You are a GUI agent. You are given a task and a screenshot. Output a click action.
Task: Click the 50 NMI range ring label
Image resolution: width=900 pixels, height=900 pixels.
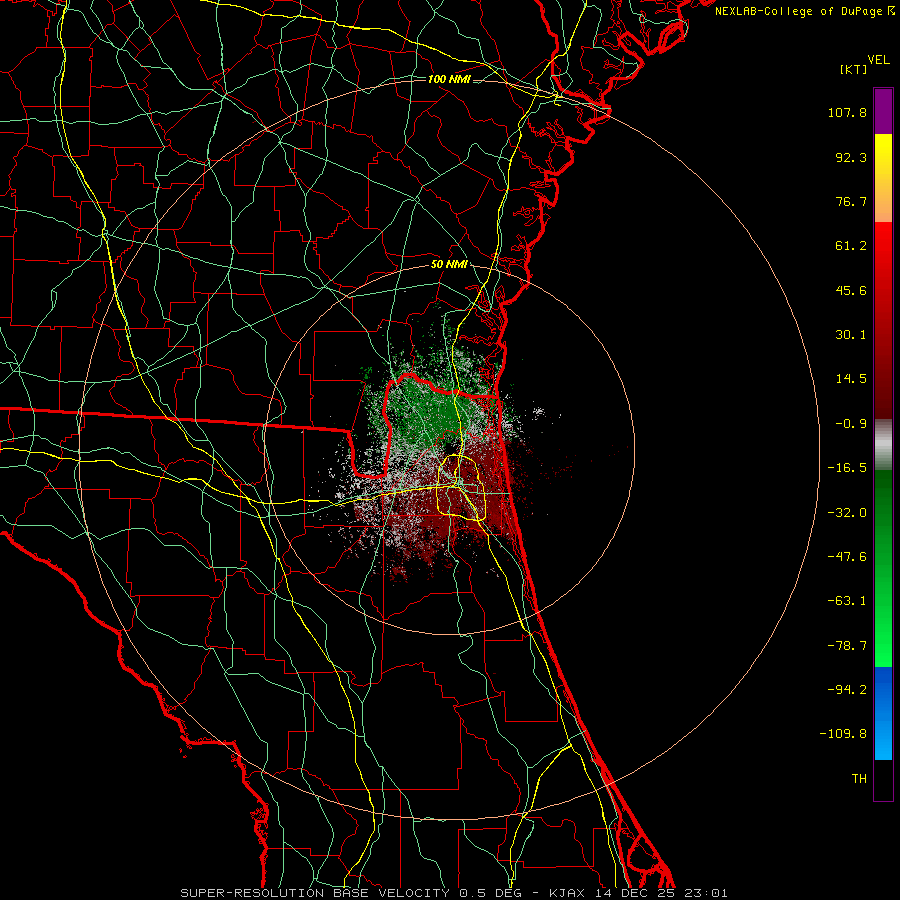[x=449, y=265]
